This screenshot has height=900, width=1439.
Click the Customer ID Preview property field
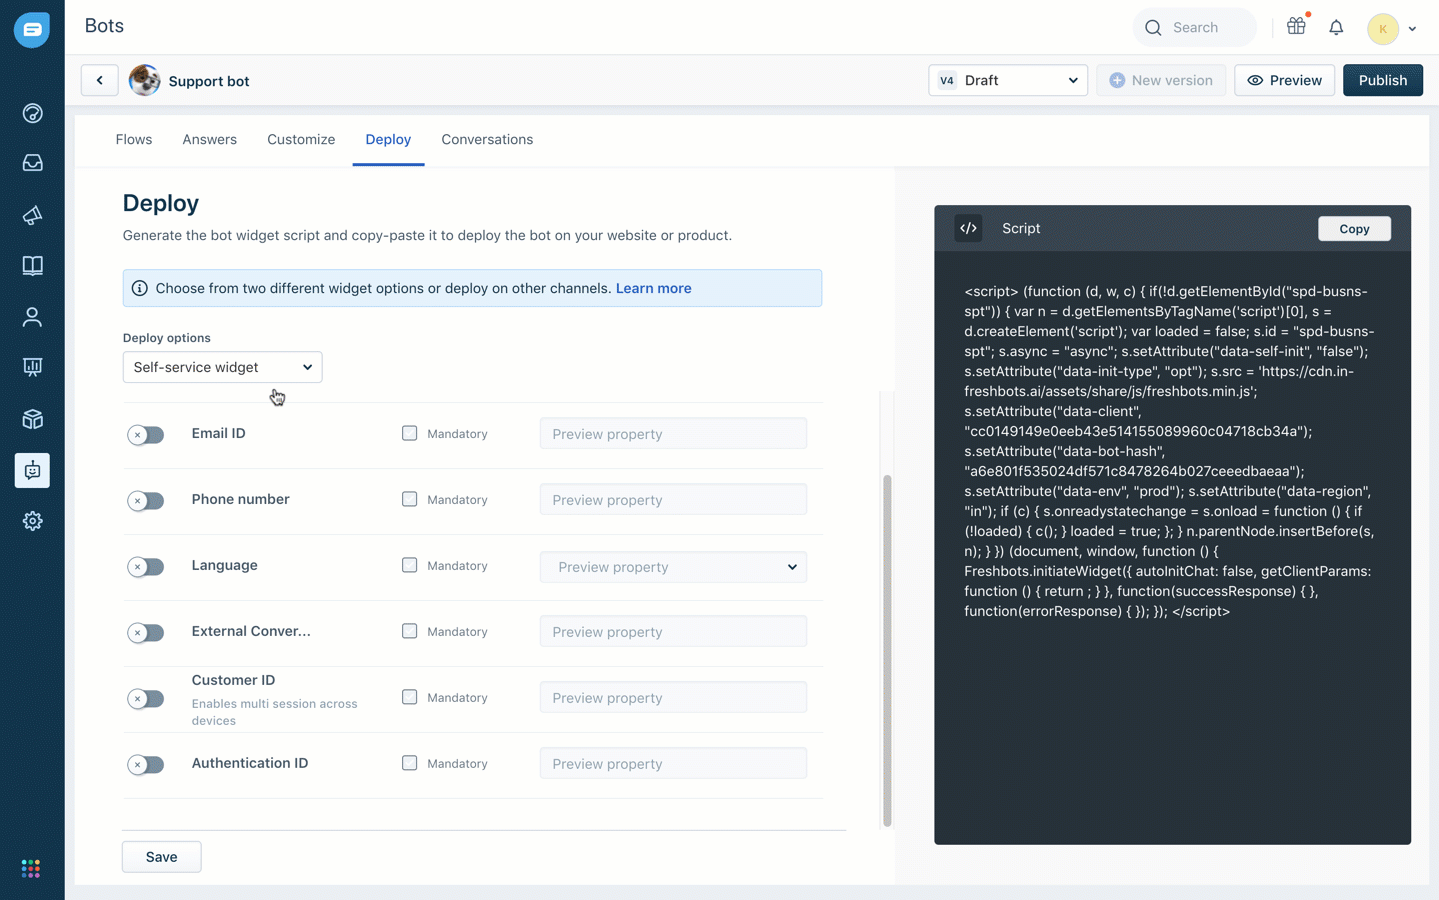coord(673,698)
